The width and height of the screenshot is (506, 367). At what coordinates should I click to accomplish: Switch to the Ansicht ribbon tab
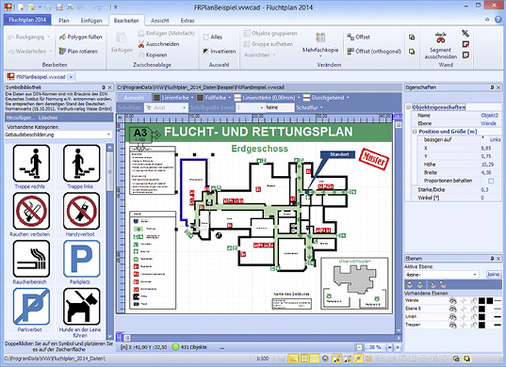[160, 20]
